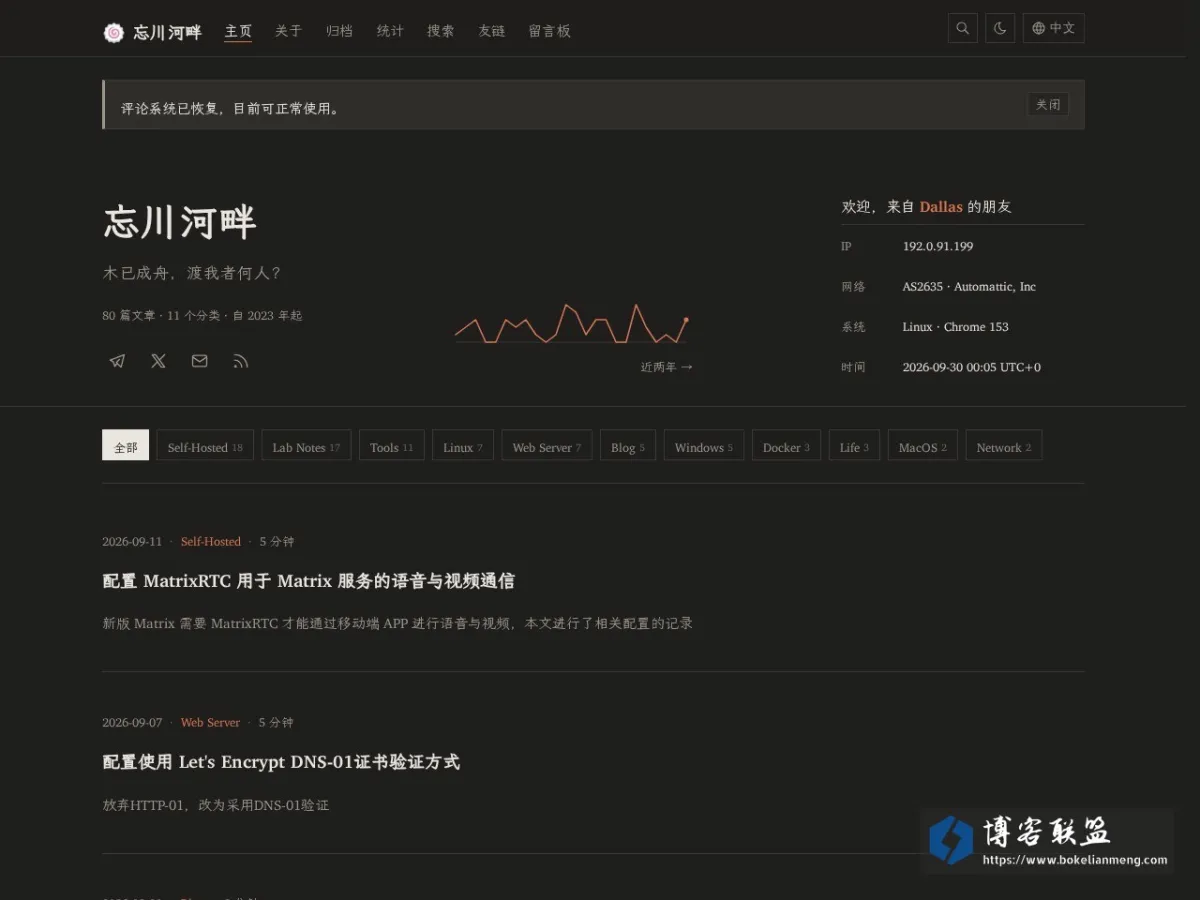Filter by Self-Hosted 18 category
Screen dimensions: 1200x900
205,446
